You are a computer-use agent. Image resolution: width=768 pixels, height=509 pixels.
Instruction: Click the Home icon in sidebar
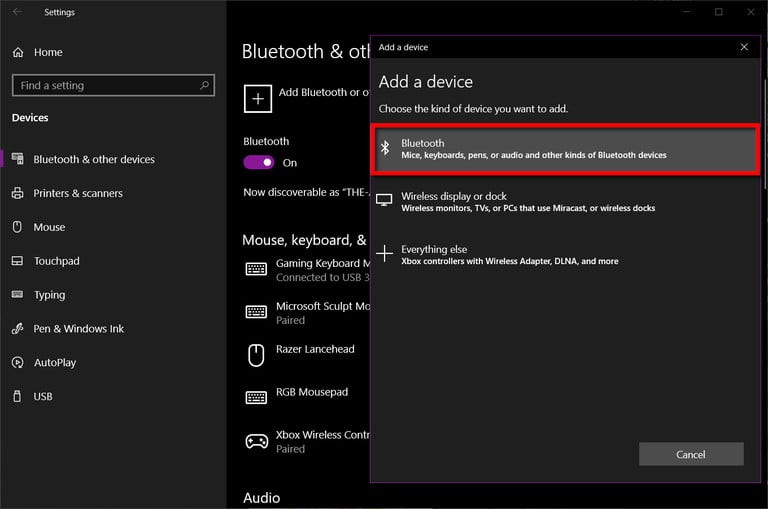(17, 52)
